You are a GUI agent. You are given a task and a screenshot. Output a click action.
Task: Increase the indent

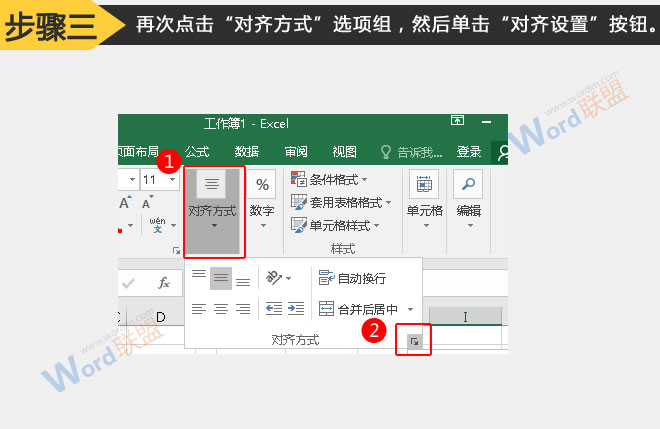tap(295, 309)
